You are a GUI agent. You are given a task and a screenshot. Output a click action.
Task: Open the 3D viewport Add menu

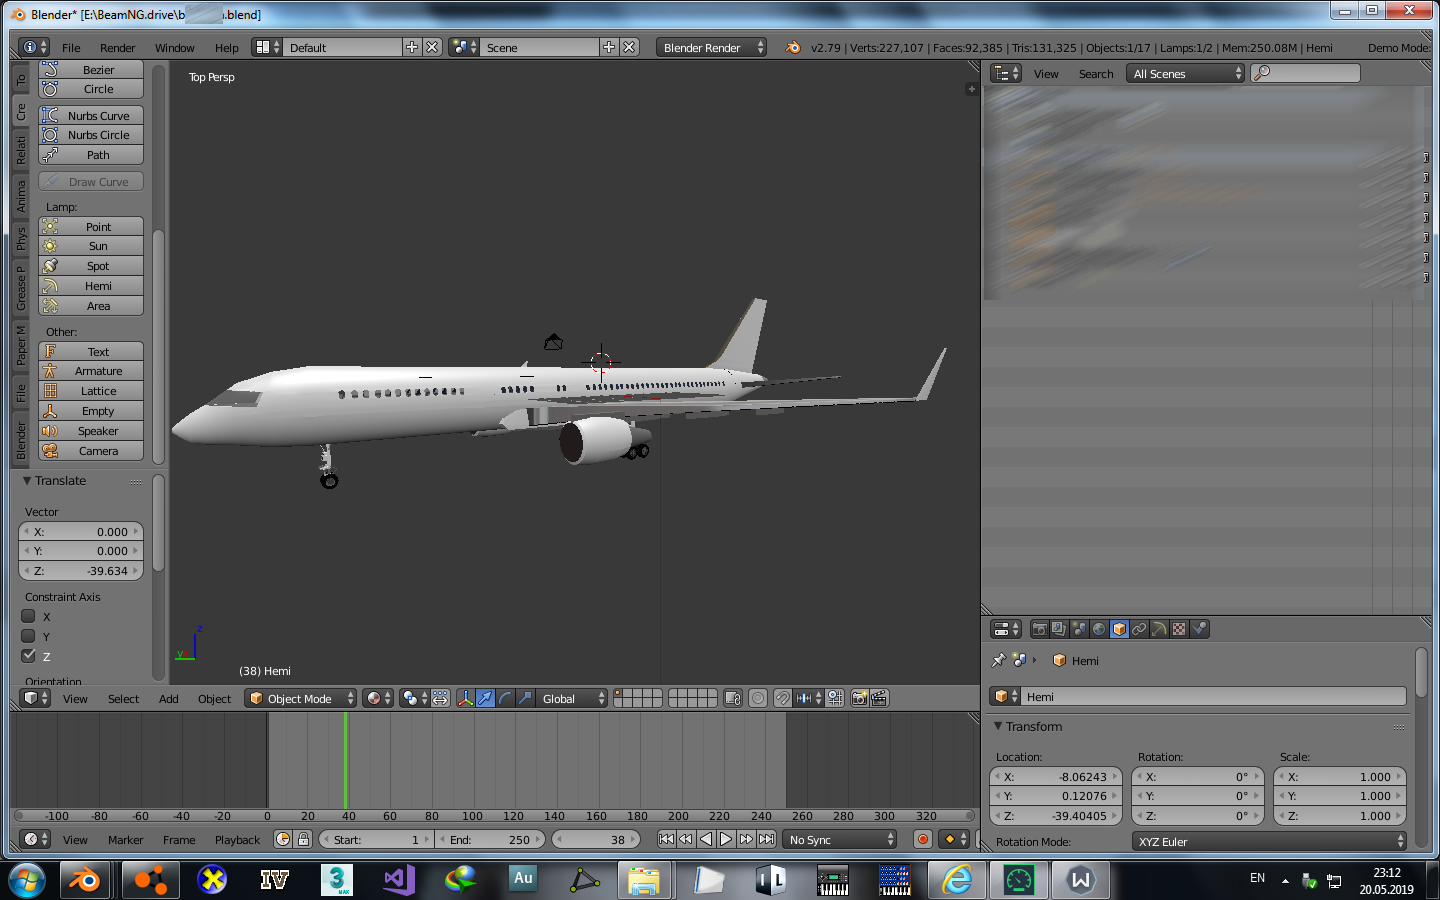coord(168,698)
